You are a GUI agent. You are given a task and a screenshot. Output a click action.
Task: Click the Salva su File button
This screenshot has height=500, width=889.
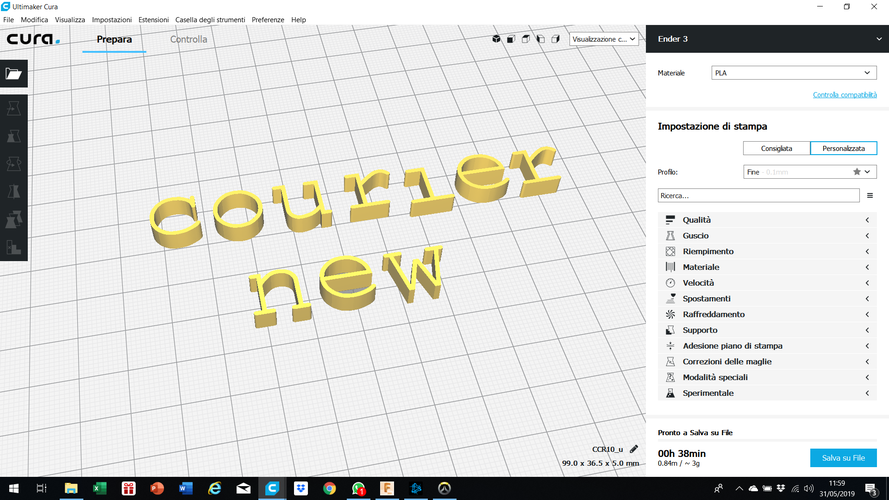tap(843, 458)
